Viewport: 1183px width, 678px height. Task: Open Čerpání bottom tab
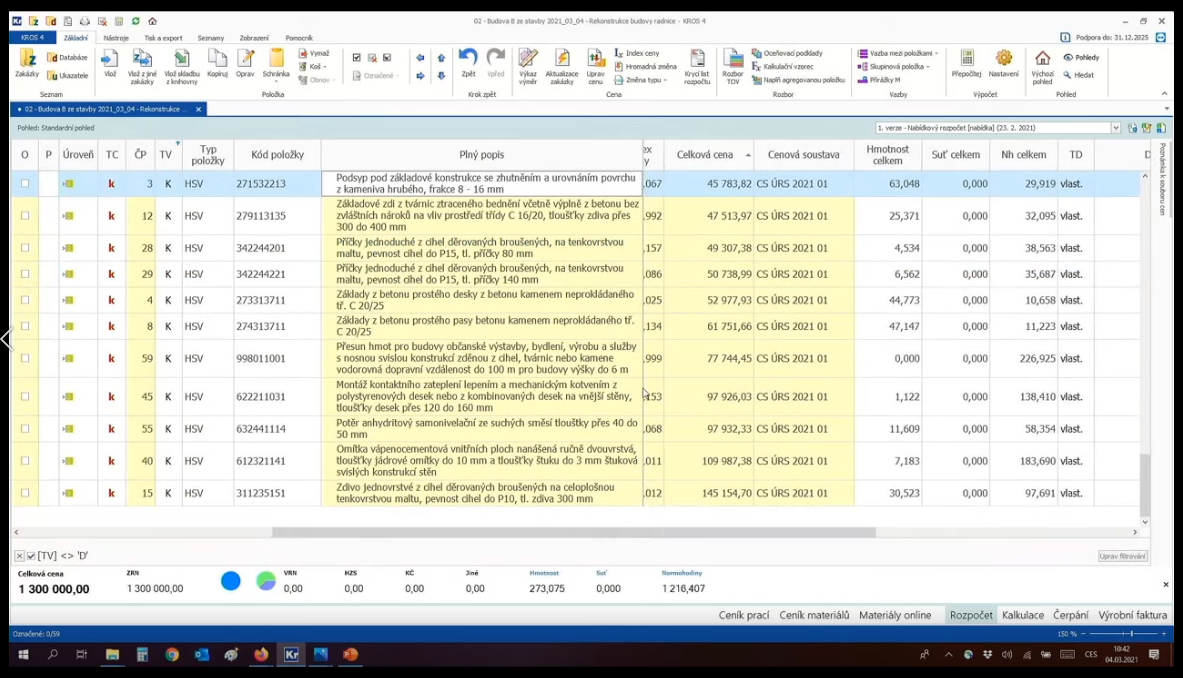1071,615
